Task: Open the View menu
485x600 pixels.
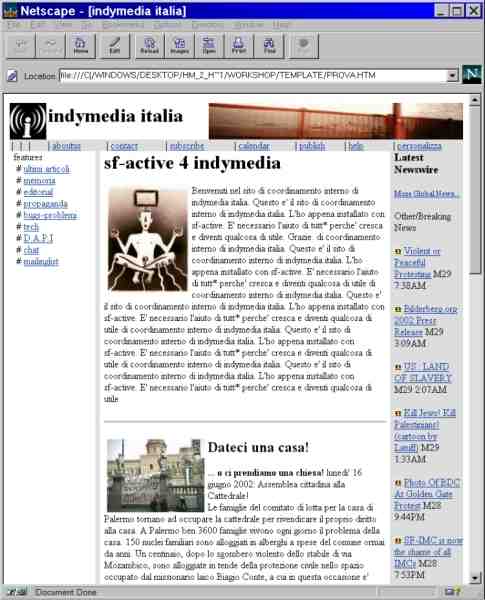Action: [63, 25]
